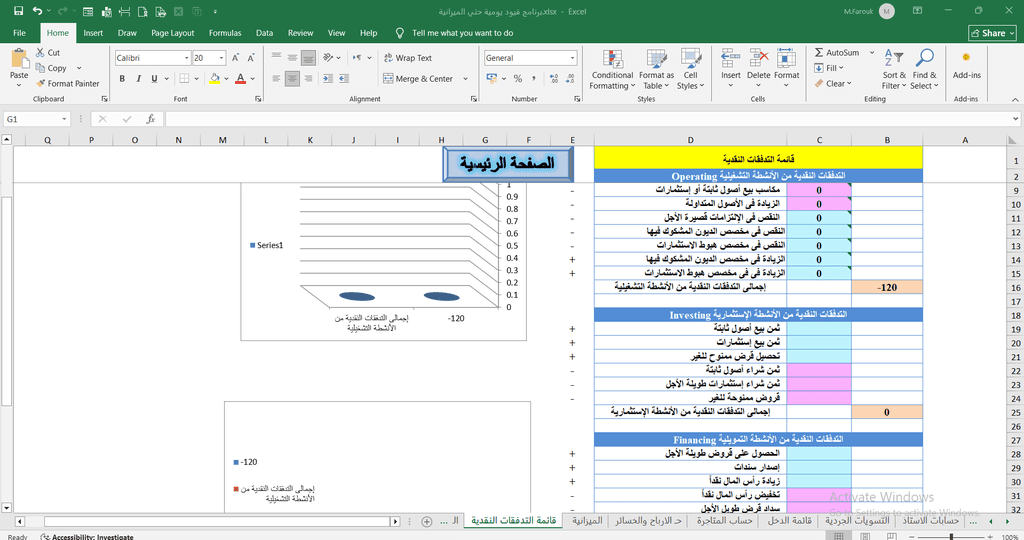Click Tell me what you want to do
The width and height of the screenshot is (1024, 540).
click(455, 33)
